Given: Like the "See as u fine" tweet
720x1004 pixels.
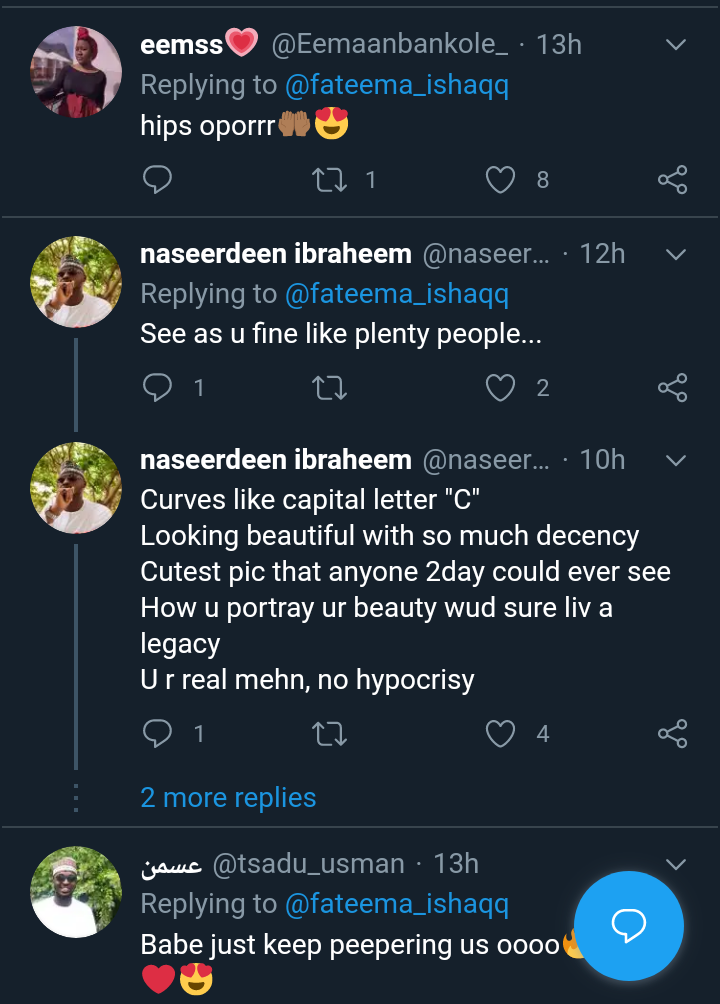Looking at the screenshot, I should coord(500,388).
